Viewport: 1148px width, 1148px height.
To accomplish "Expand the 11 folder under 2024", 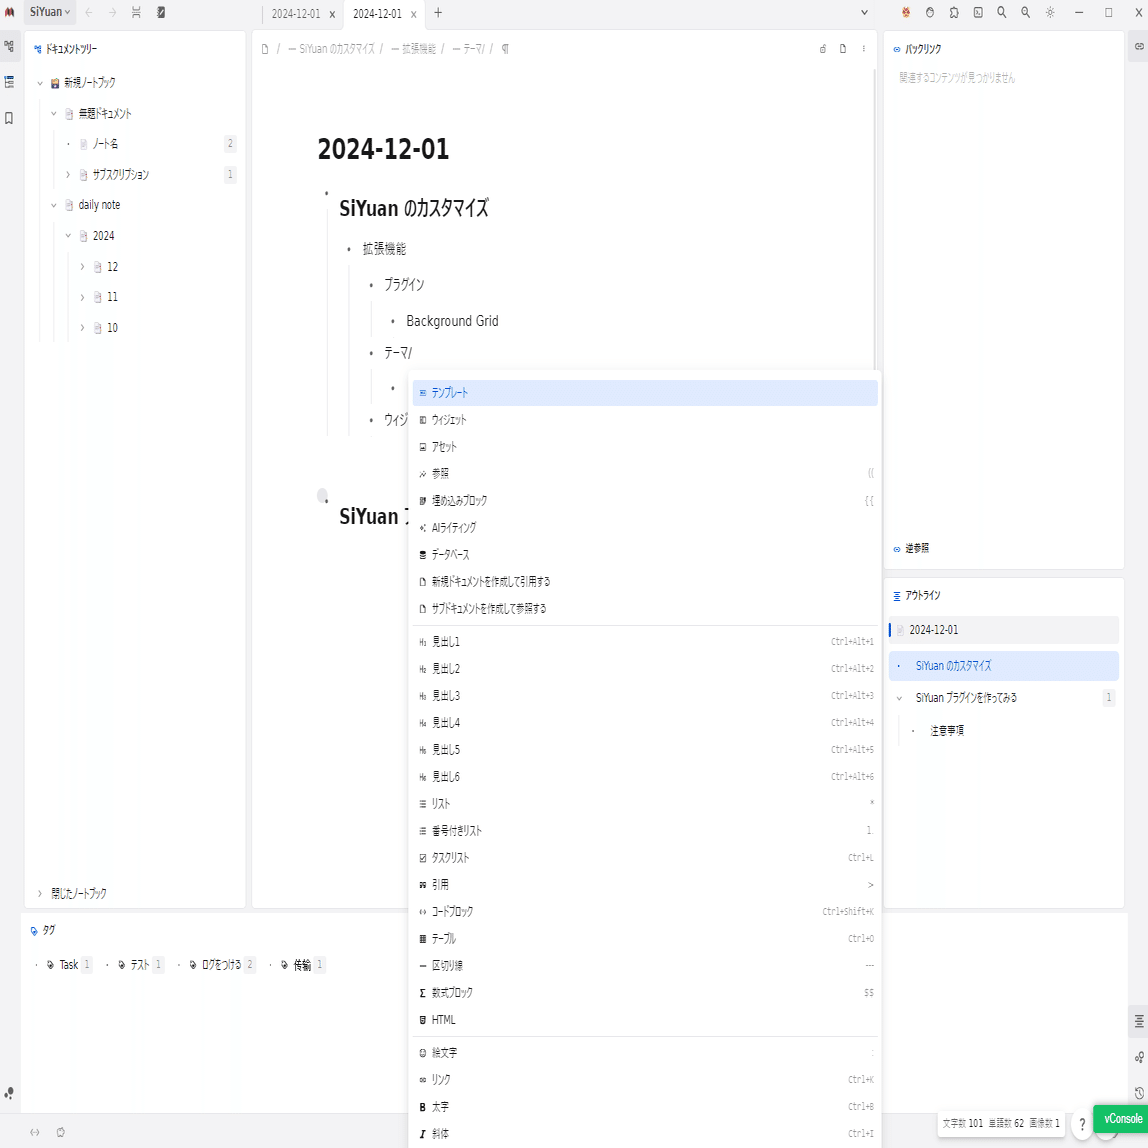I will [82, 297].
